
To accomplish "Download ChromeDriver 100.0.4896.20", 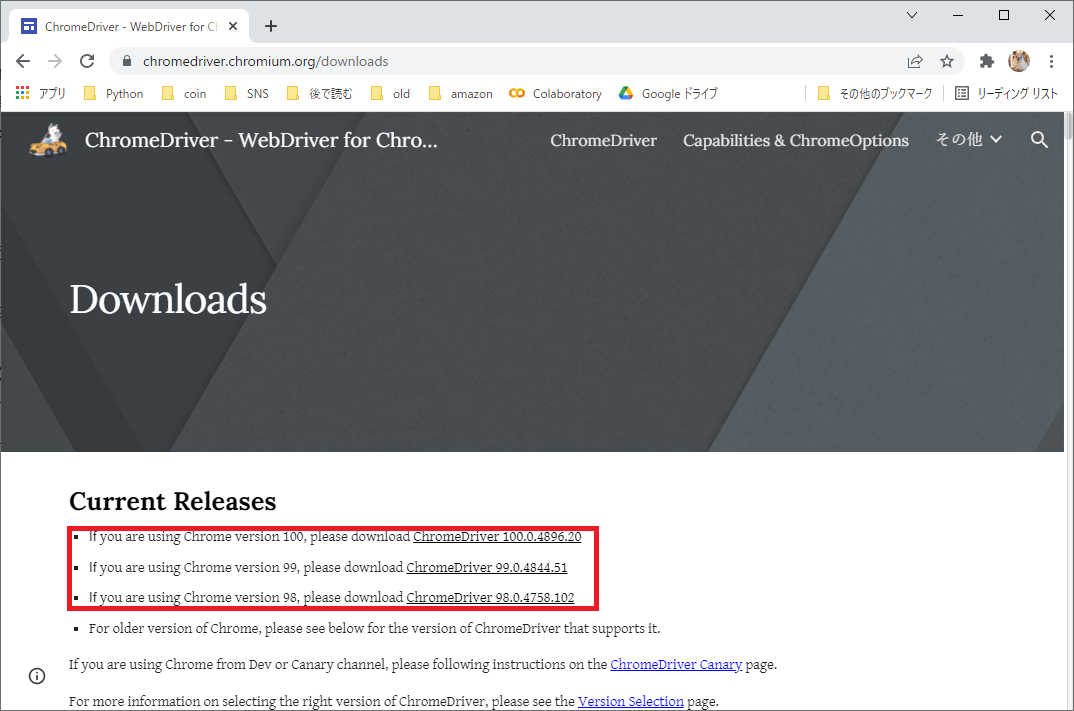I will 497,536.
